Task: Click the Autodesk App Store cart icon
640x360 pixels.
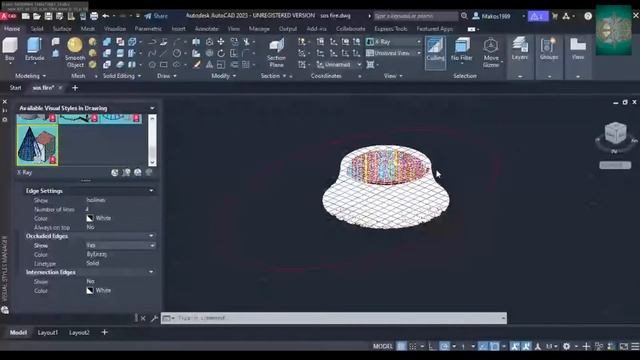Action: (x=555, y=16)
